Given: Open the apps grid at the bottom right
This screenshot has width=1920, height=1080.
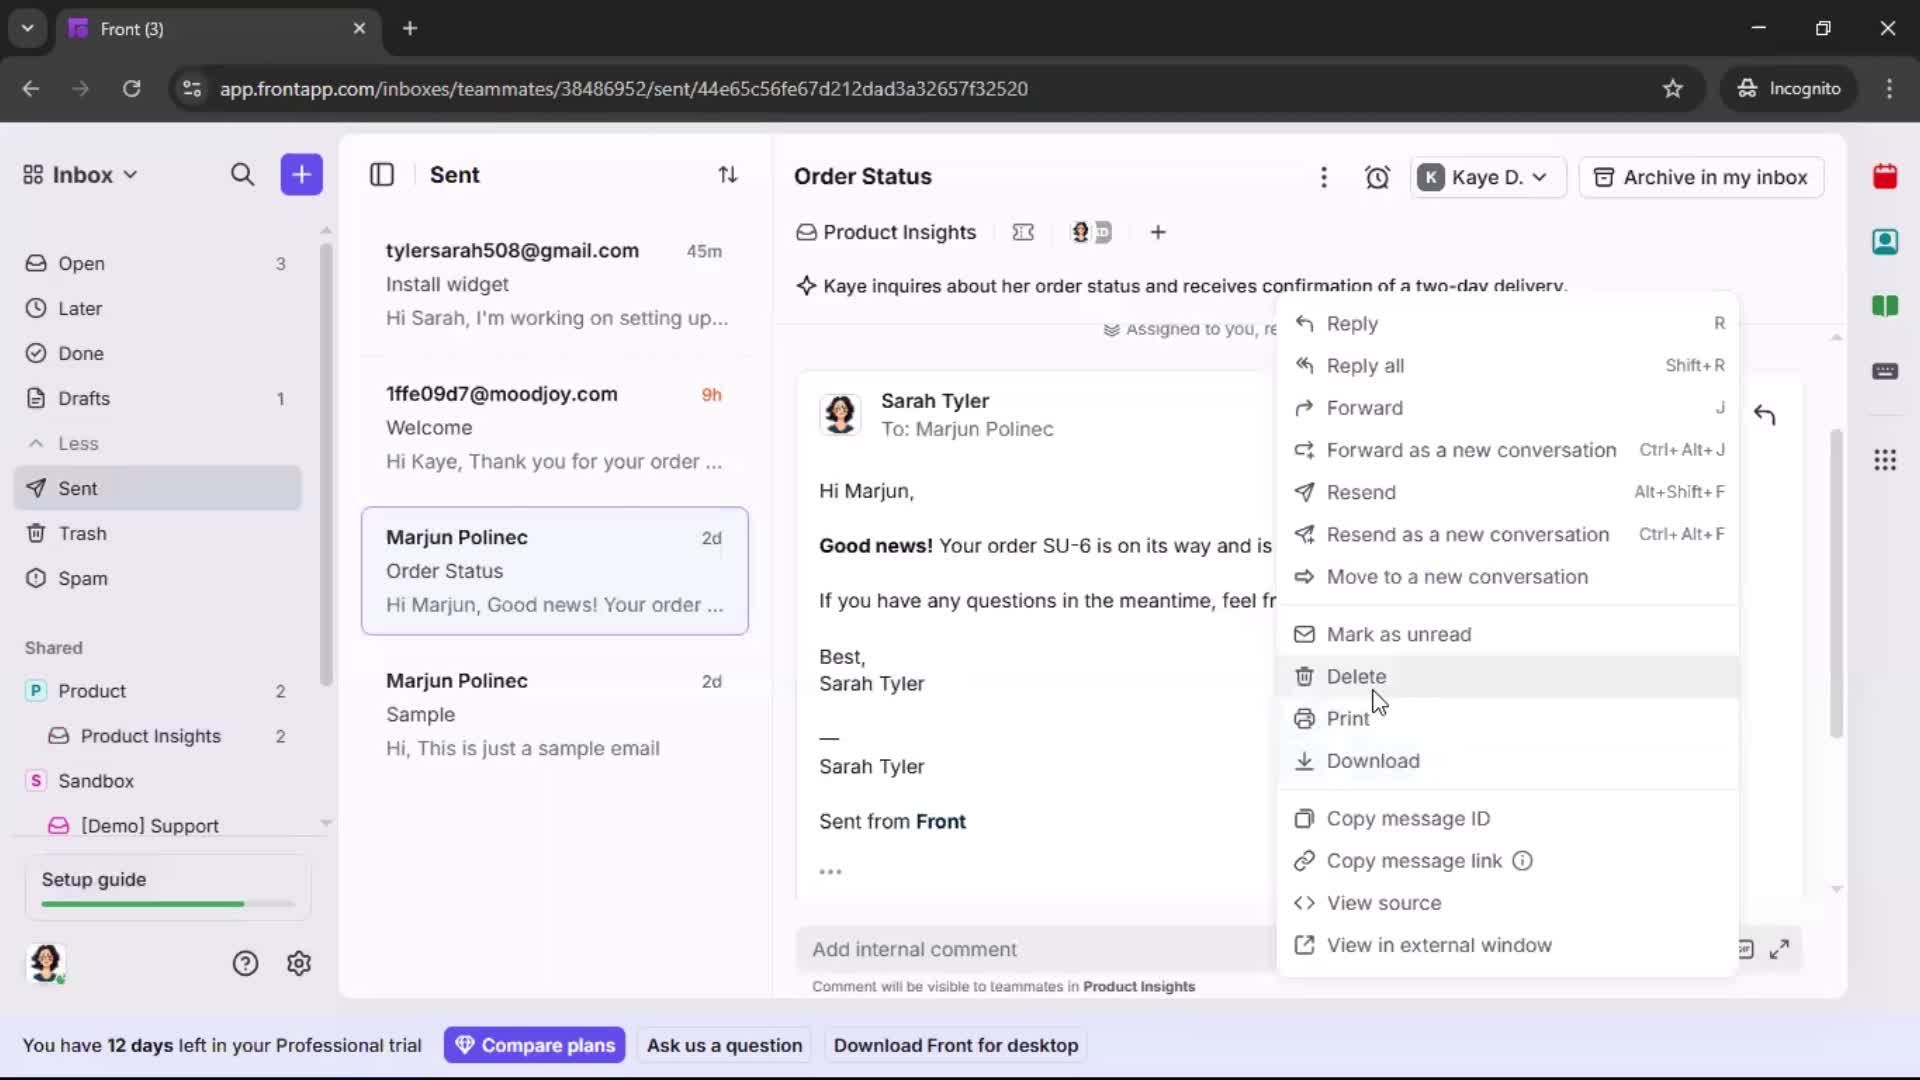Looking at the screenshot, I should [1886, 460].
